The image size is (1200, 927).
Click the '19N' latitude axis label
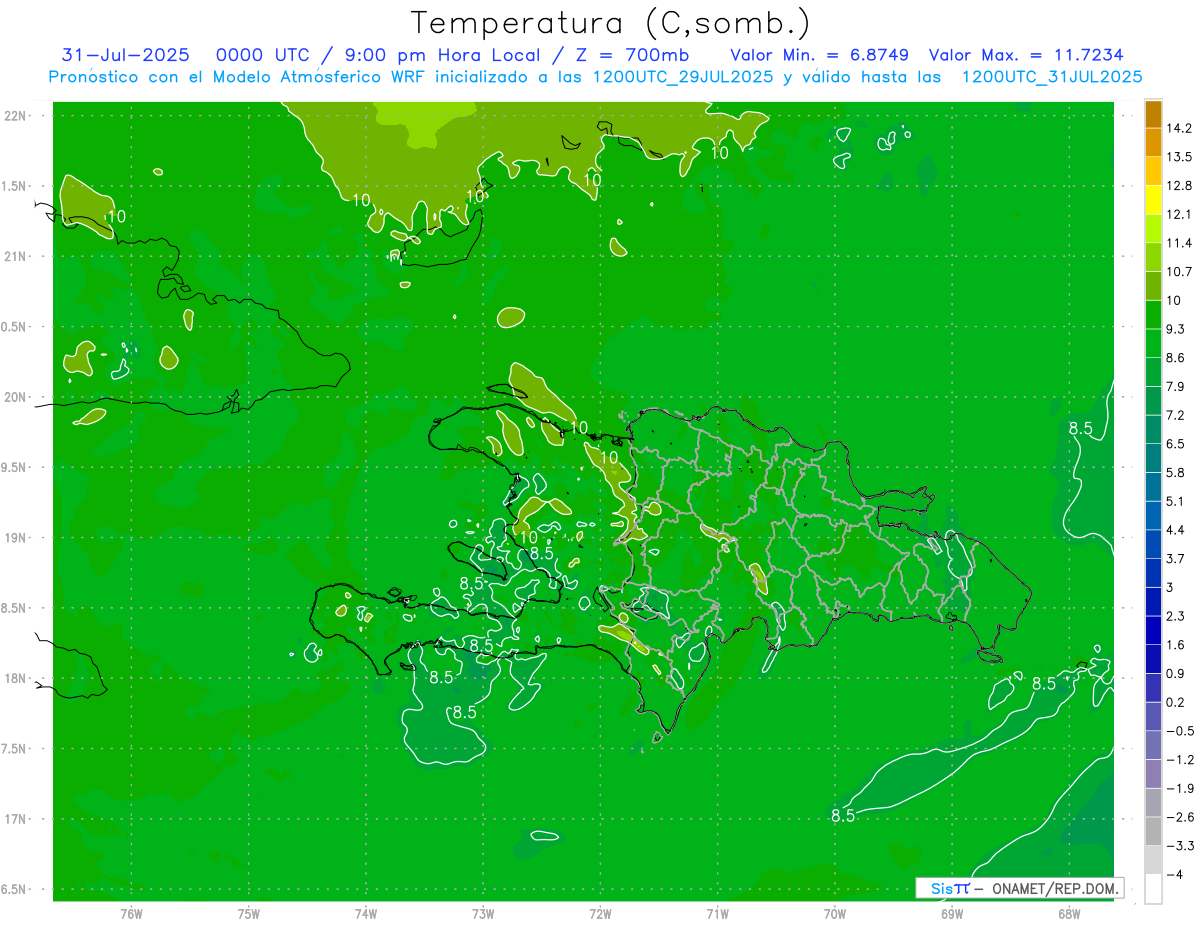(16, 538)
